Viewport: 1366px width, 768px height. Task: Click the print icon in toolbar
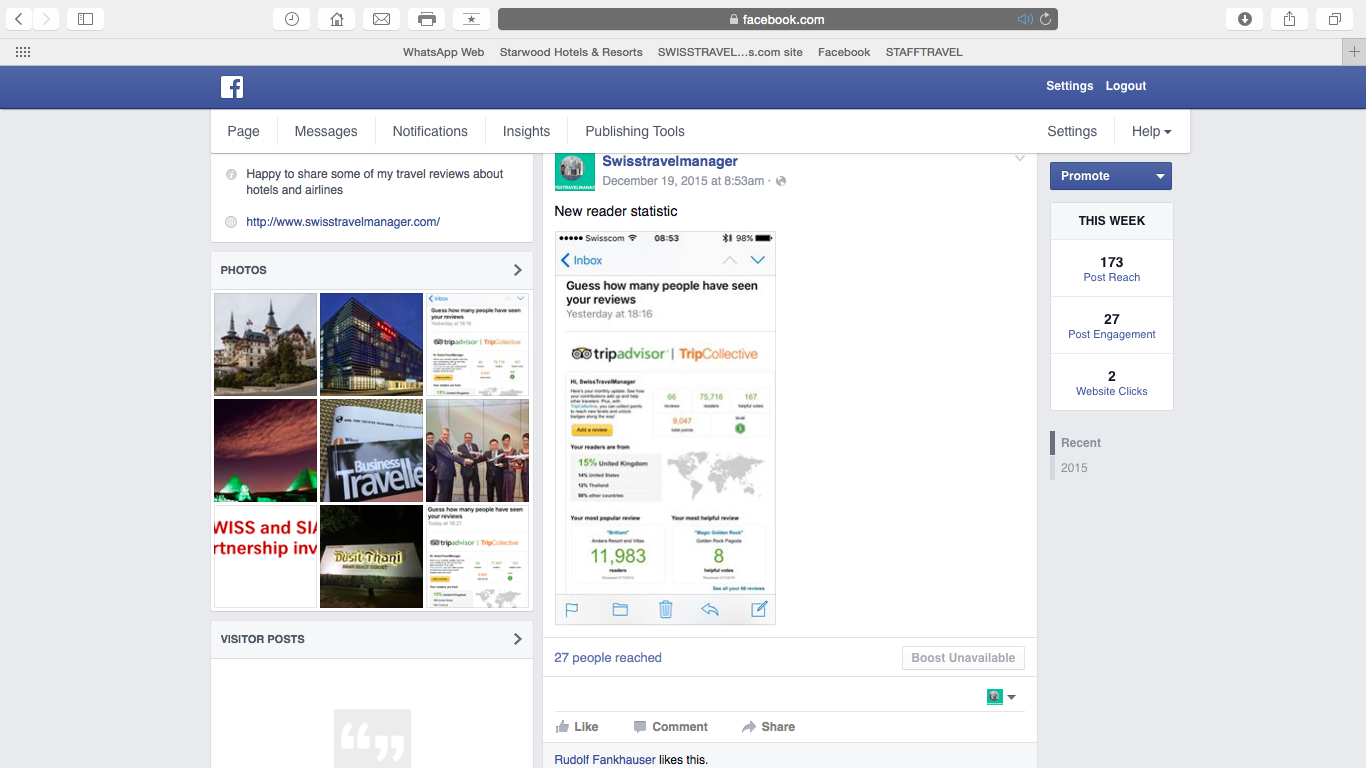[x=426, y=19]
